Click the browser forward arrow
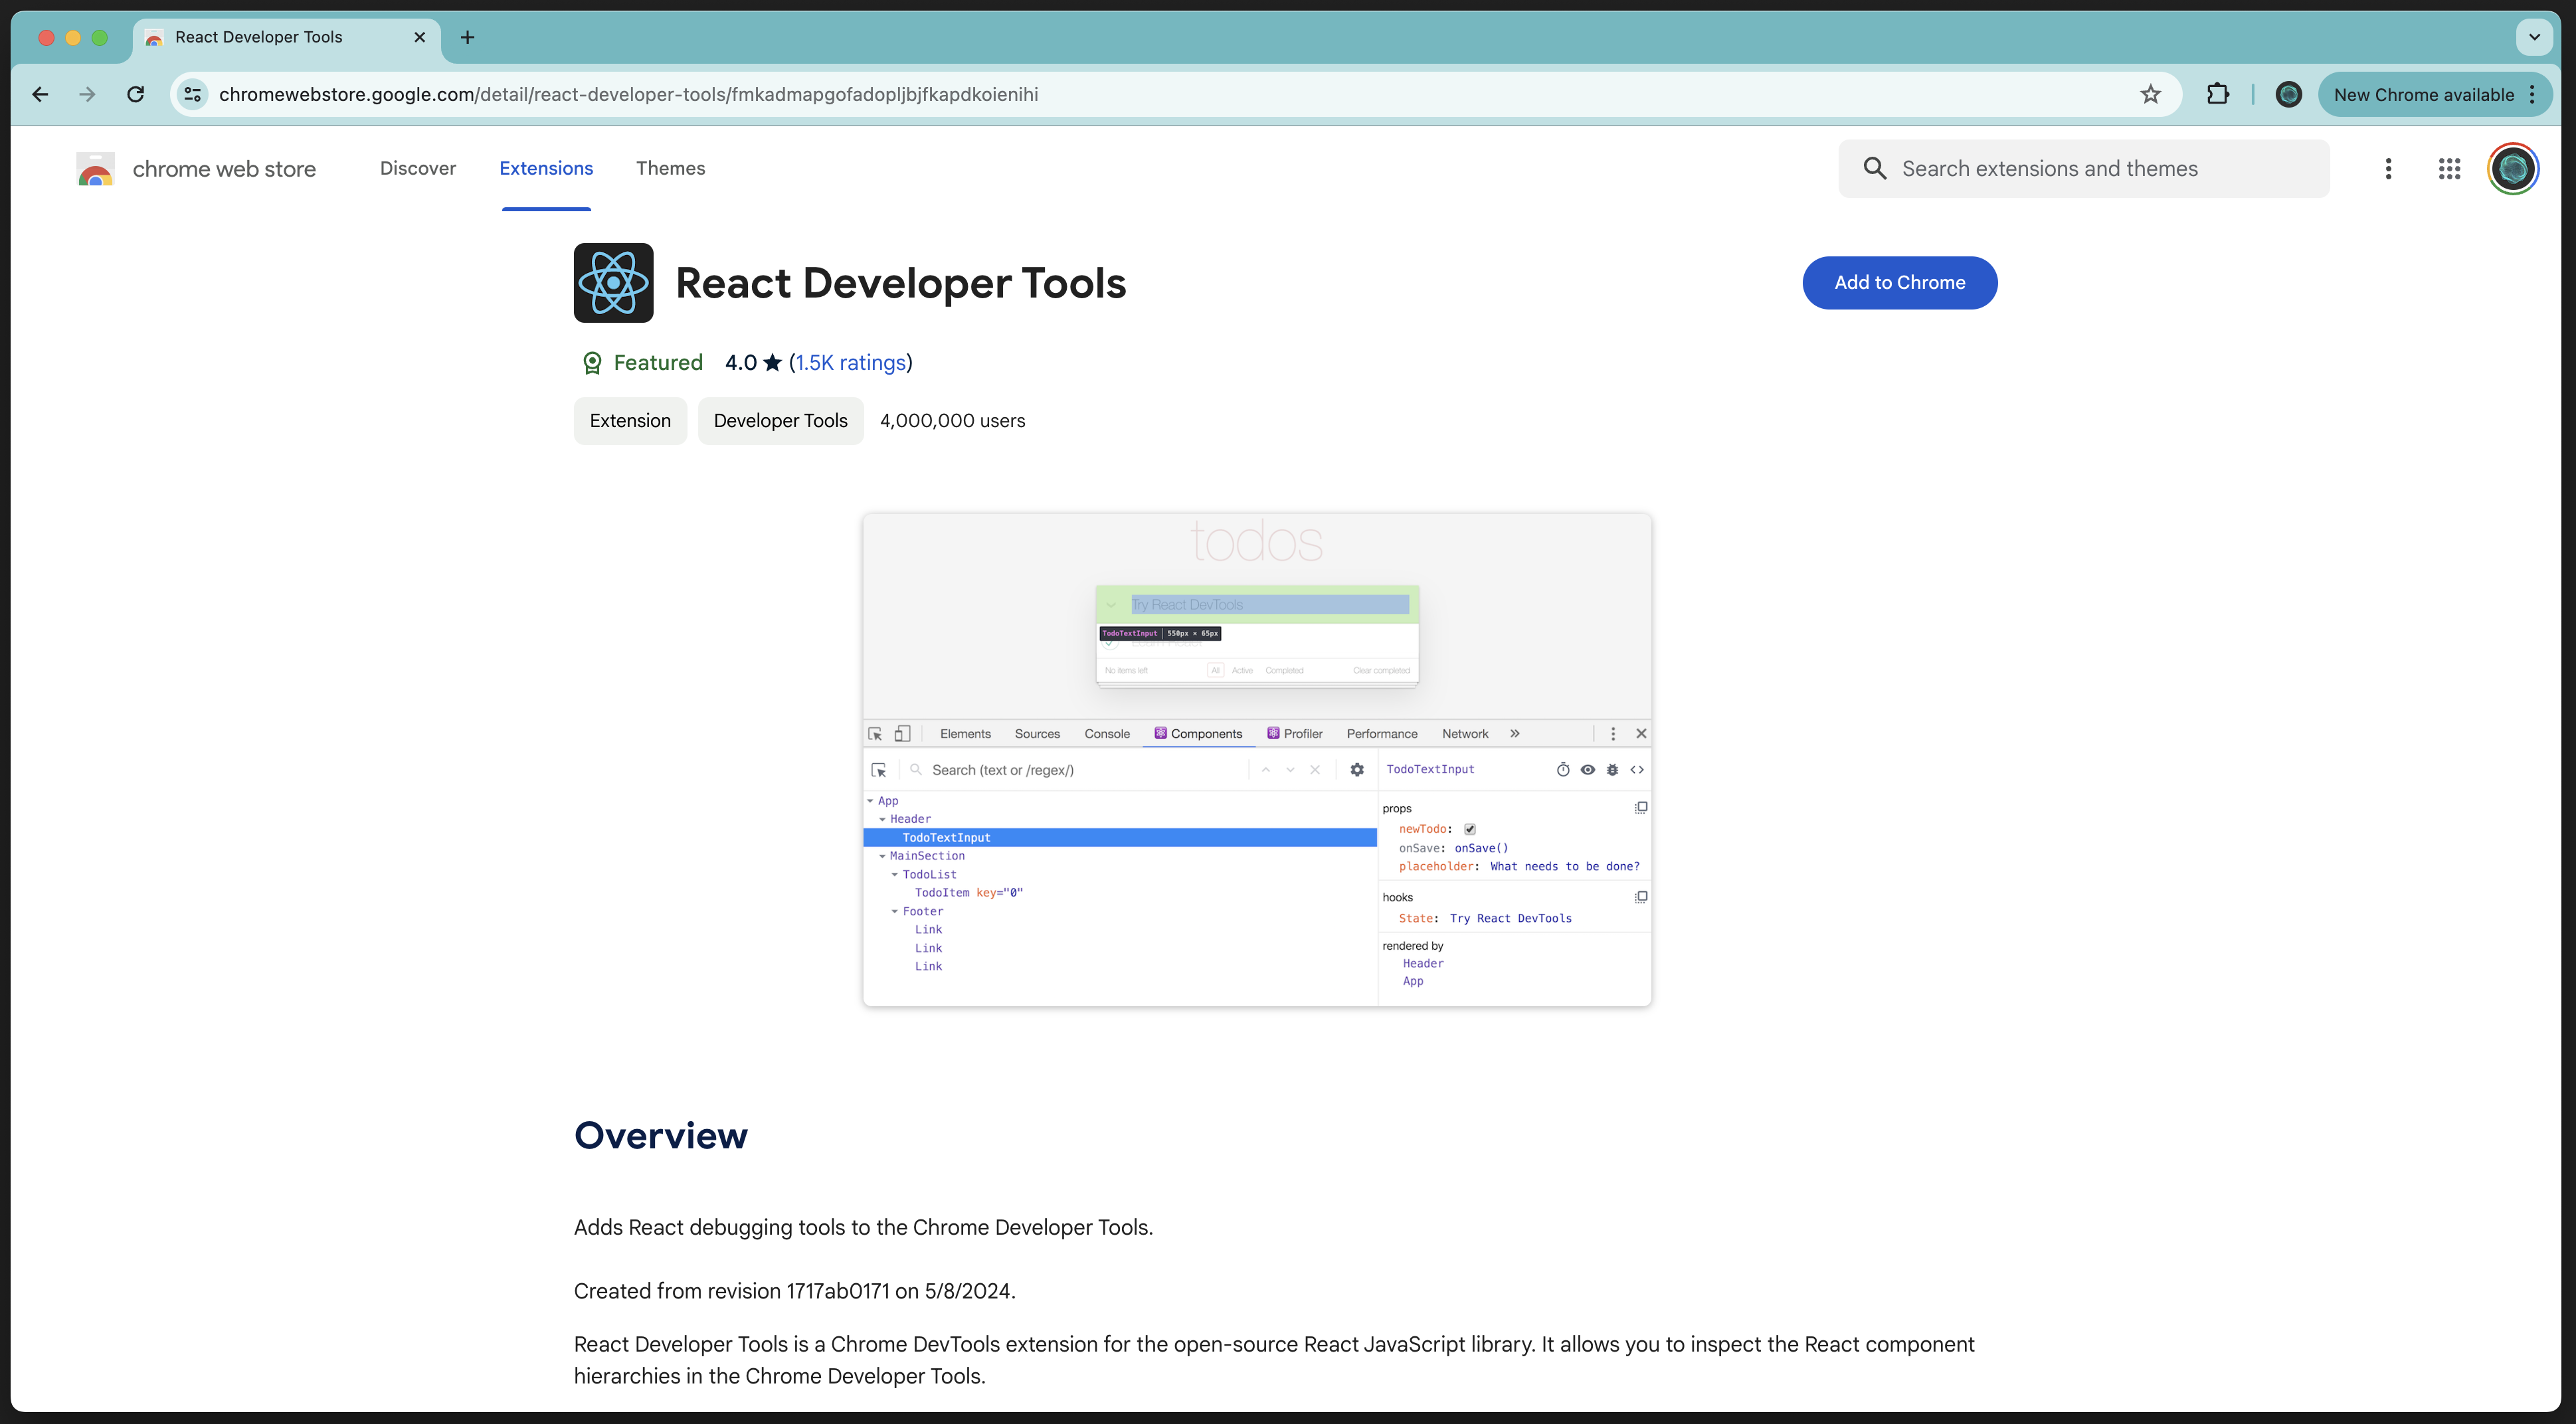This screenshot has width=2576, height=1424. pos(88,94)
